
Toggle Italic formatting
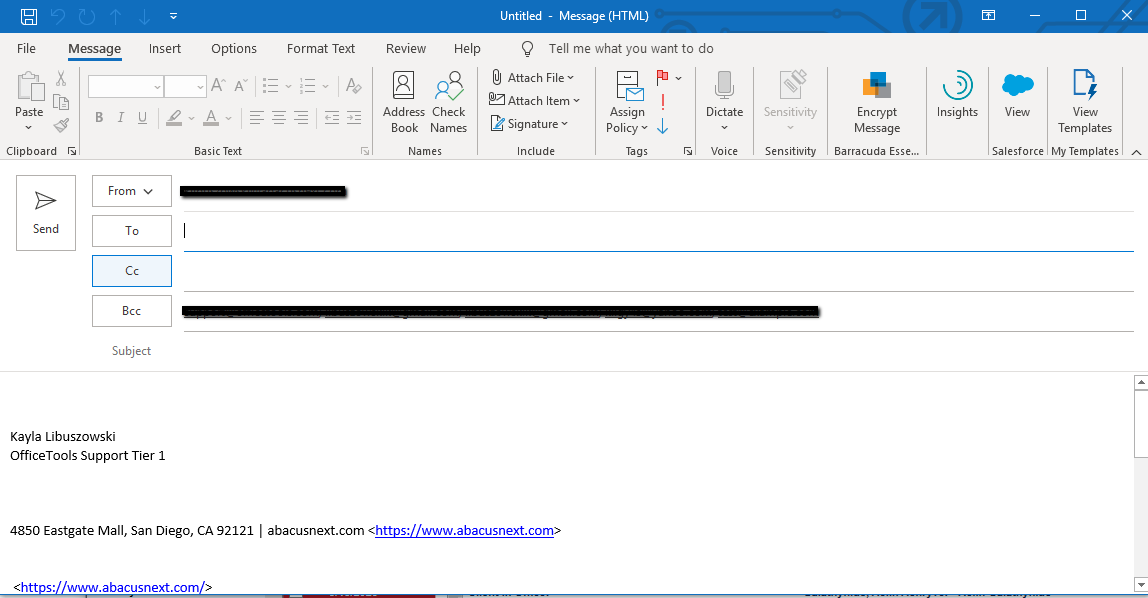click(121, 117)
